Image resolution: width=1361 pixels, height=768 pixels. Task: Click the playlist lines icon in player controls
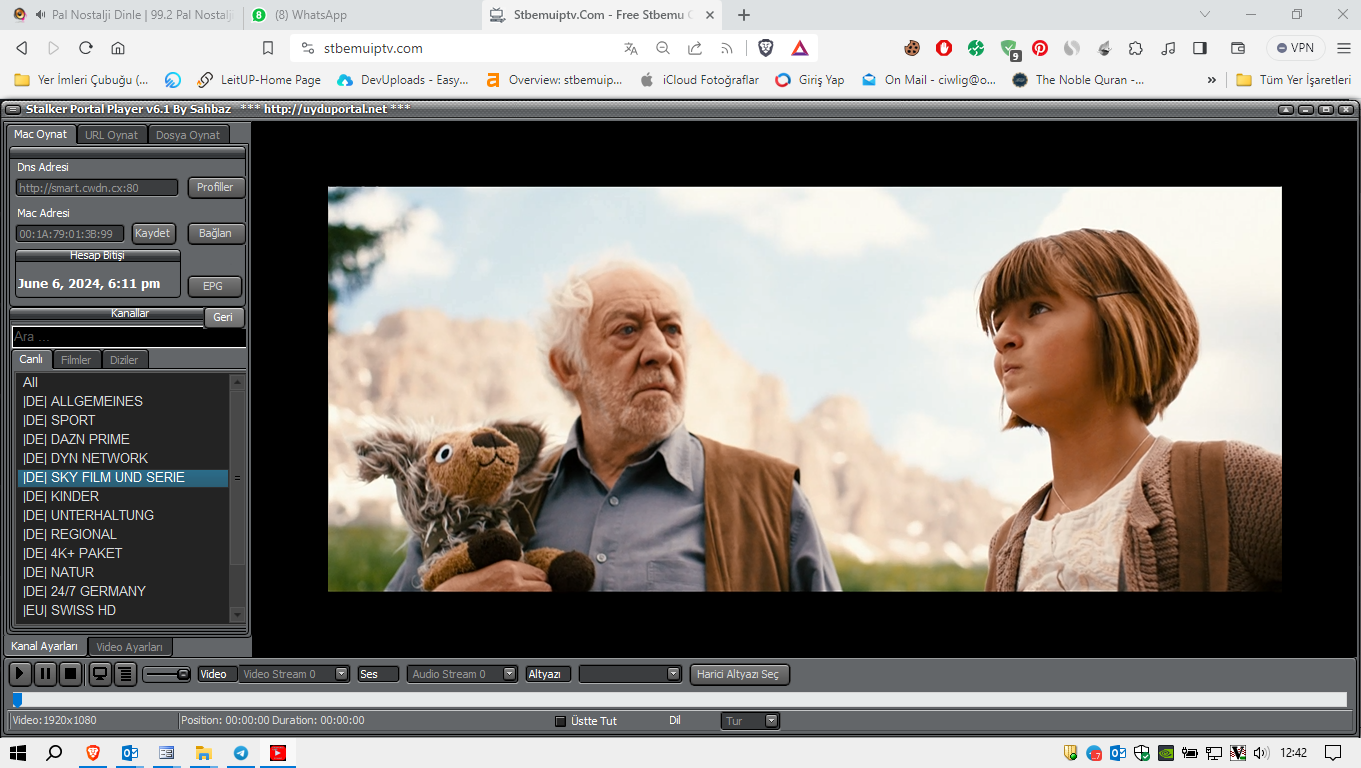(125, 674)
